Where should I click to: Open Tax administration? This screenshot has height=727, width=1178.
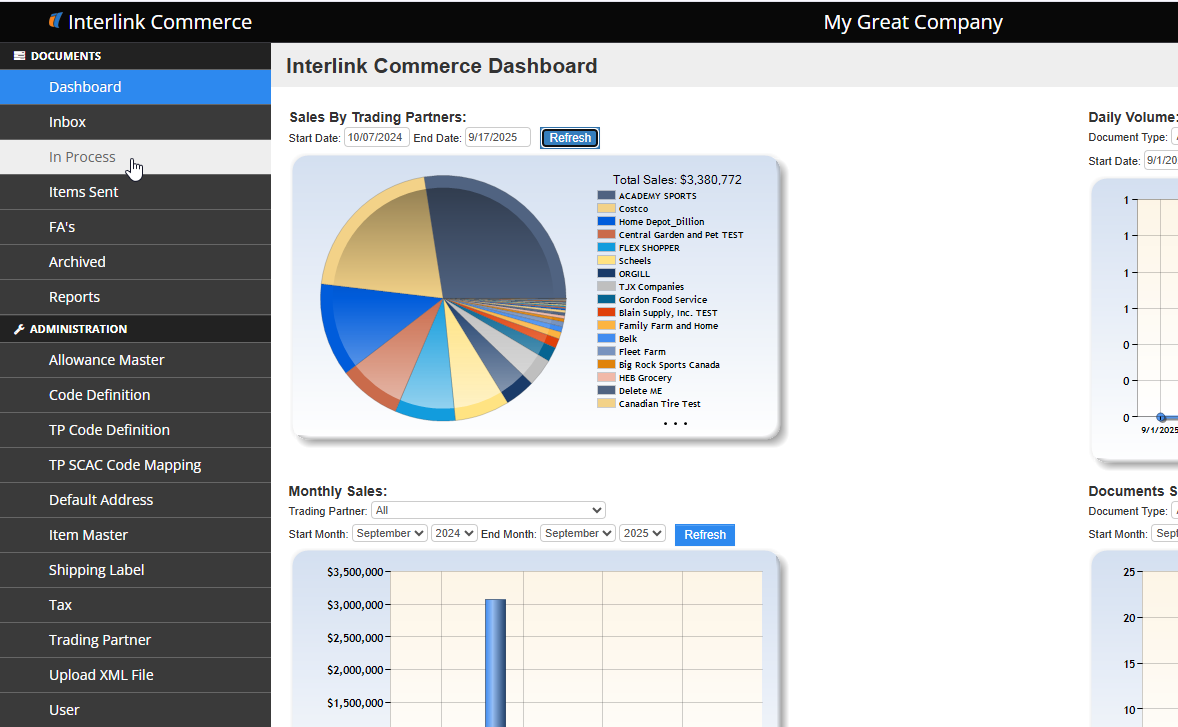tap(135, 605)
